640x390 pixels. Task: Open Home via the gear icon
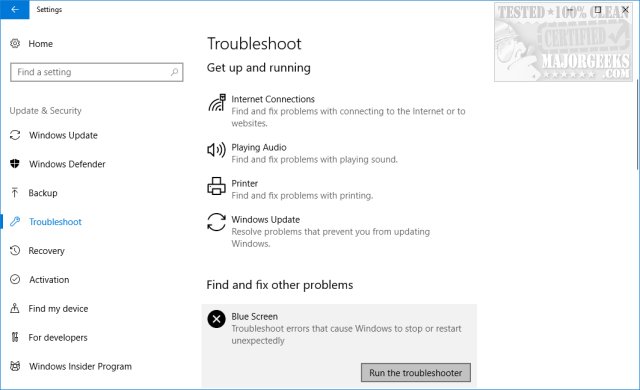[x=15, y=44]
